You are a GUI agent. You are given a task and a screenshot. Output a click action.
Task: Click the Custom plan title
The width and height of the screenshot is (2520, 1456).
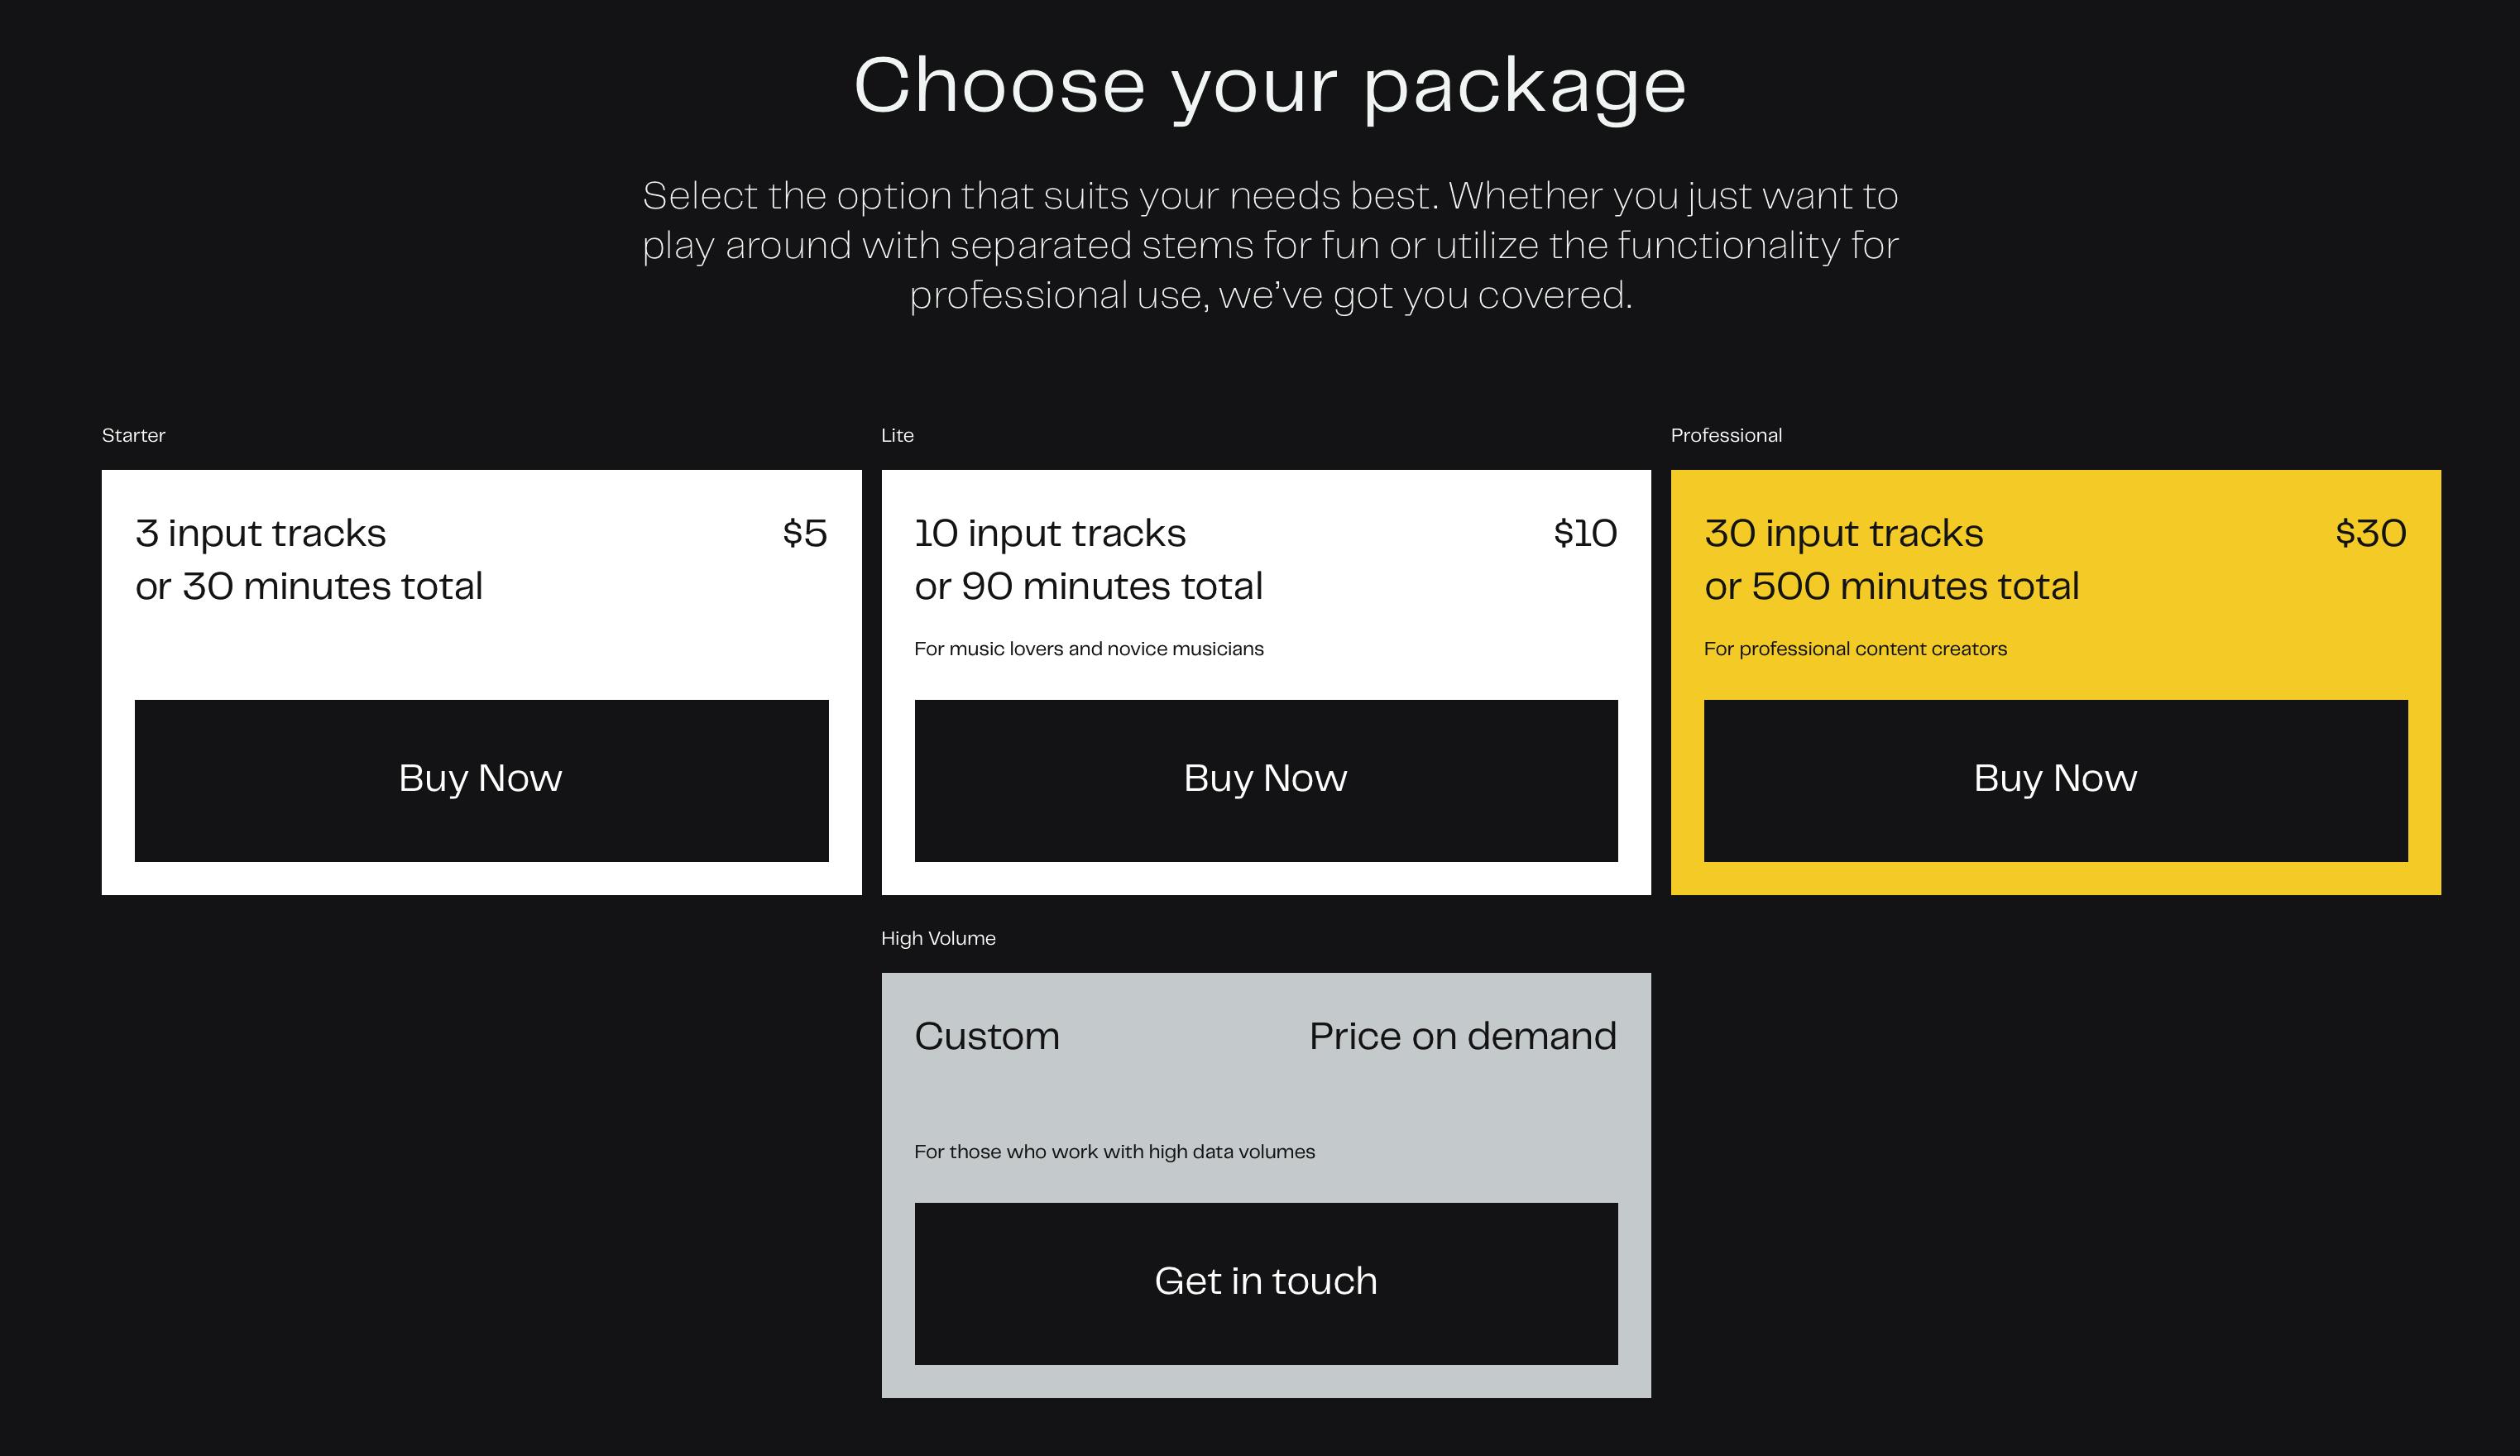tap(987, 1036)
